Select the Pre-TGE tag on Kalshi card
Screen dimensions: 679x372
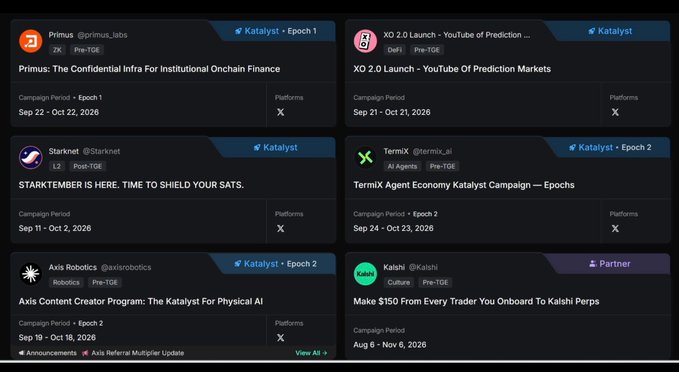435,282
